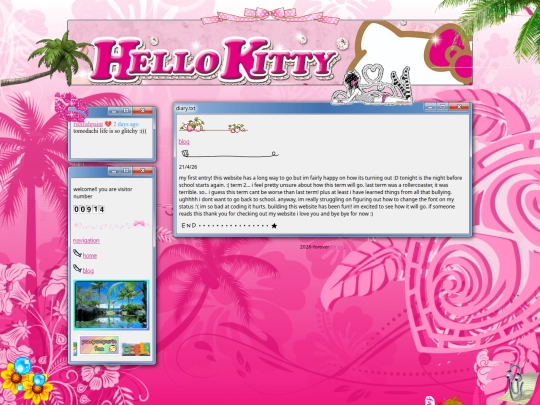Close the status update window

[143, 111]
